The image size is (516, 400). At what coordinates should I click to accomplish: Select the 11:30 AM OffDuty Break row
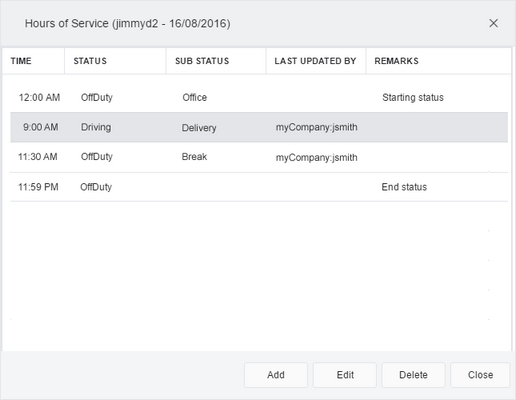[x=259, y=157]
